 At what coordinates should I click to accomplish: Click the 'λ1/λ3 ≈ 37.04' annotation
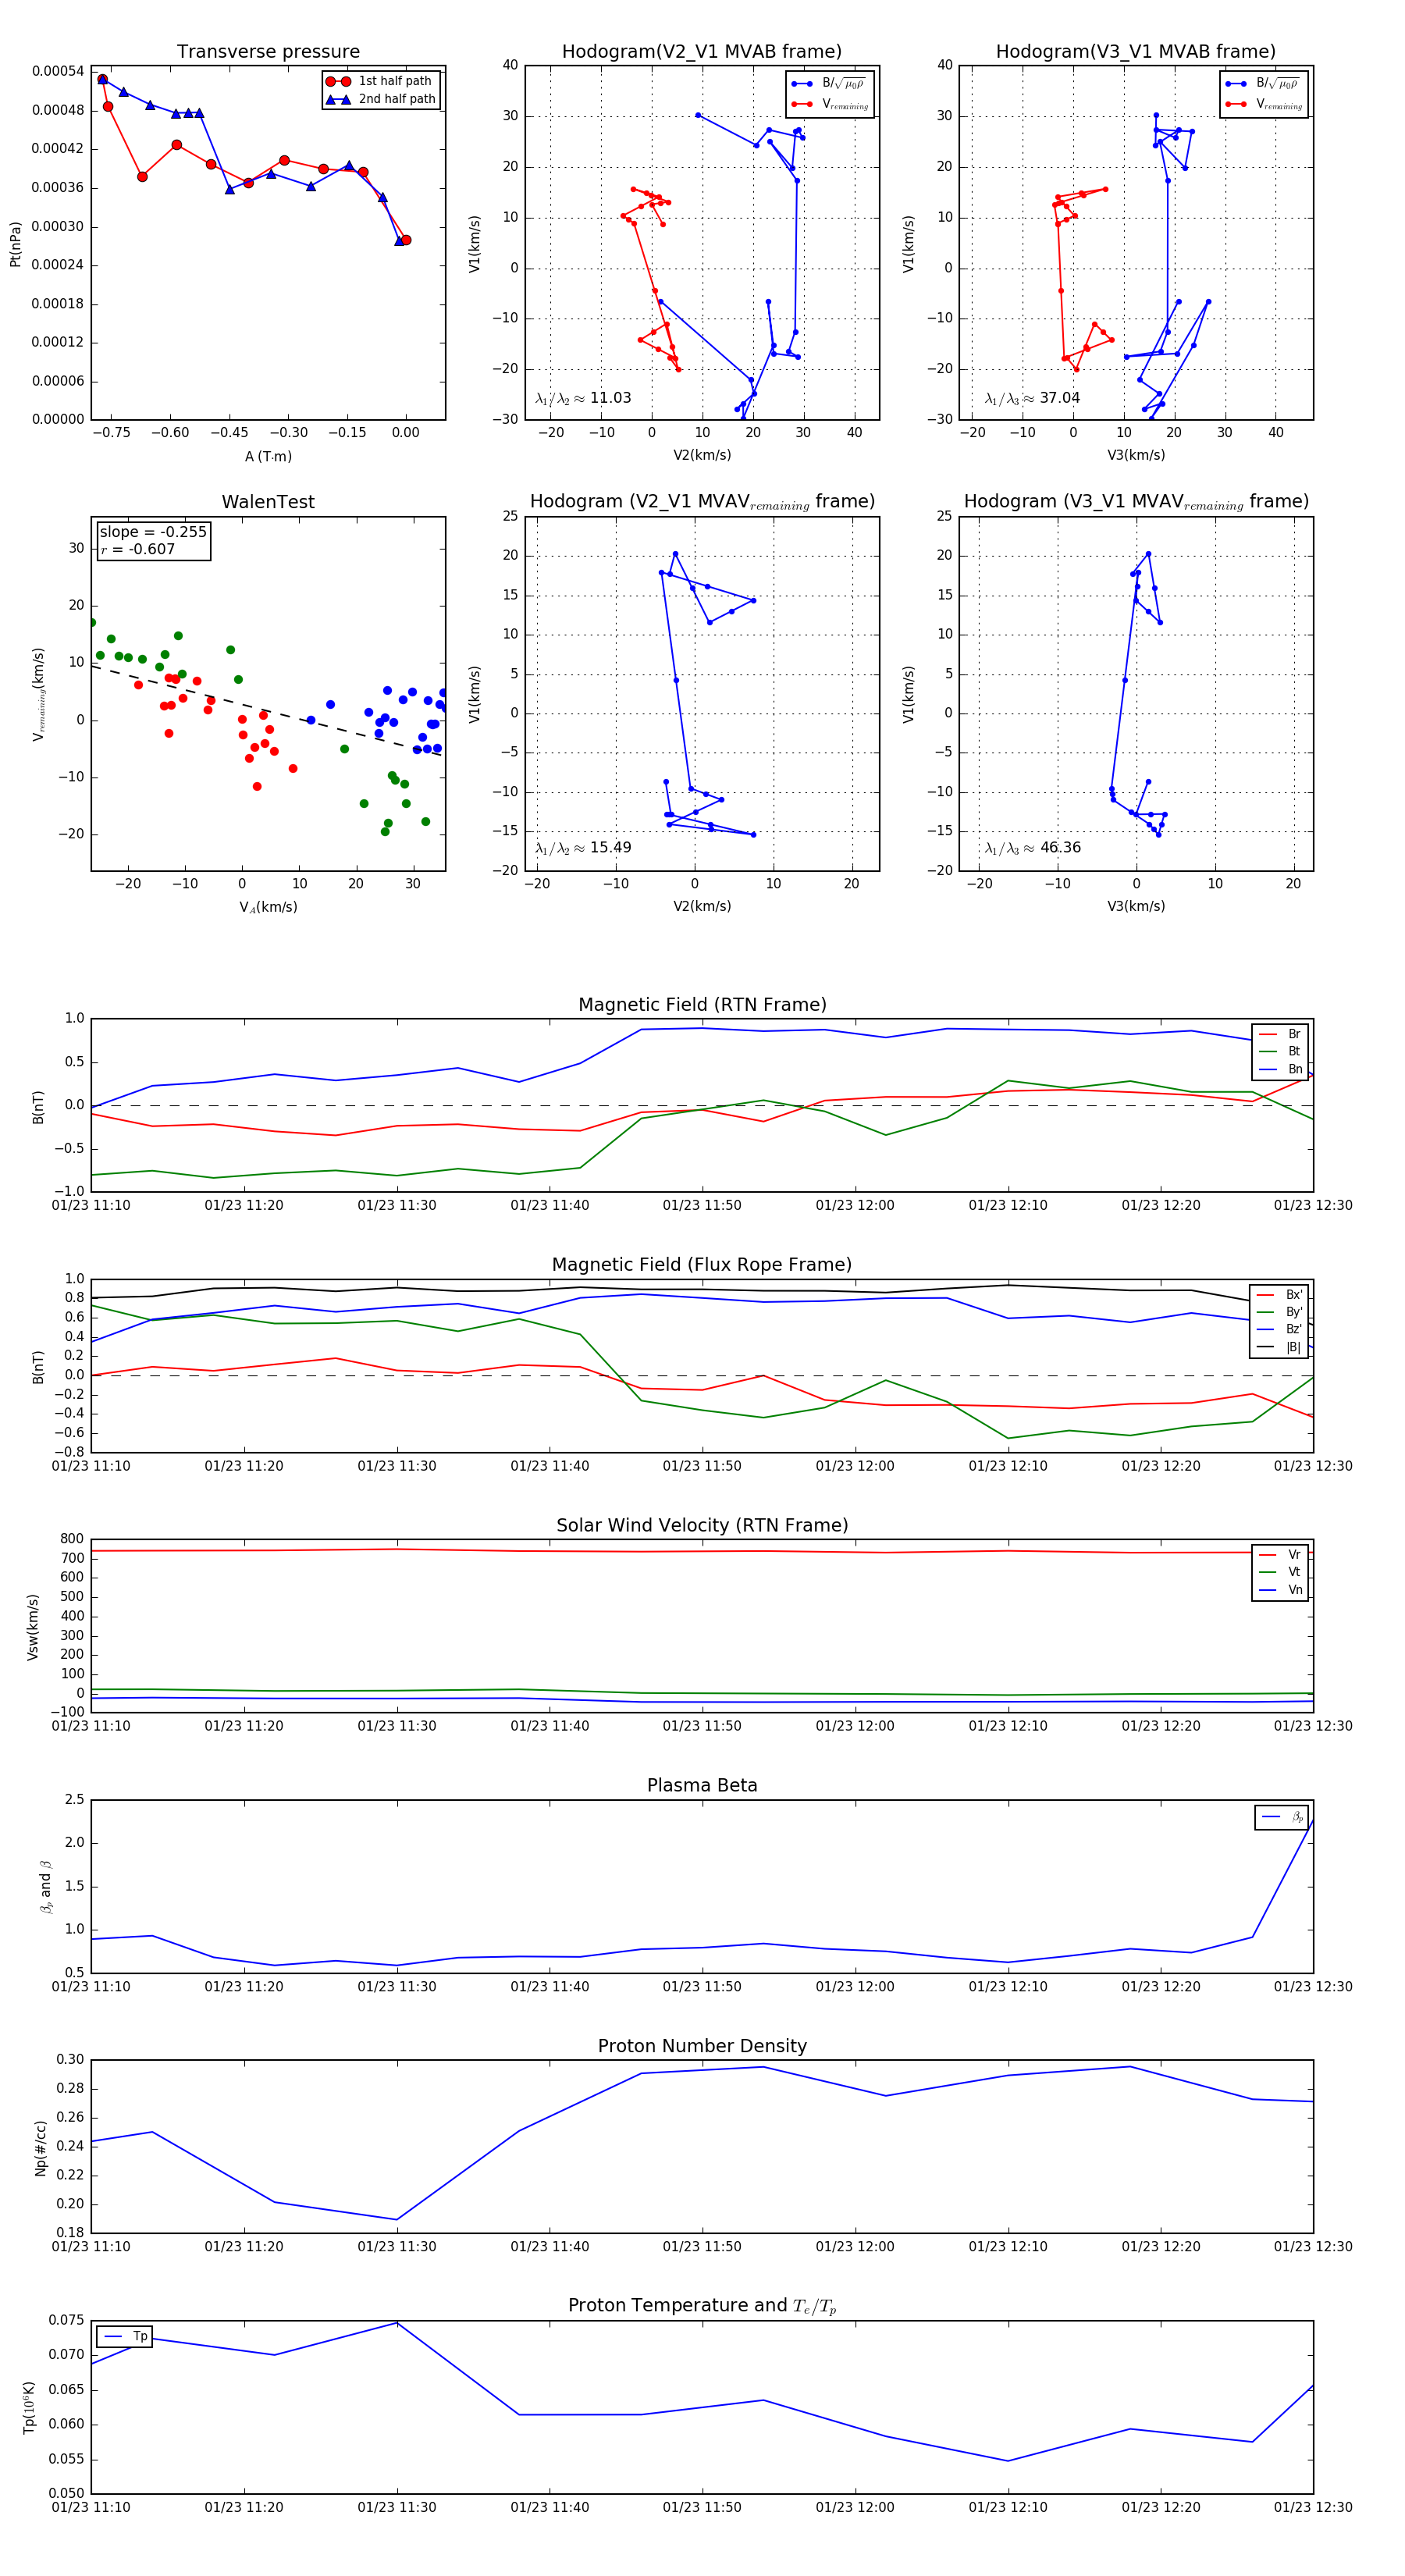1032,398
